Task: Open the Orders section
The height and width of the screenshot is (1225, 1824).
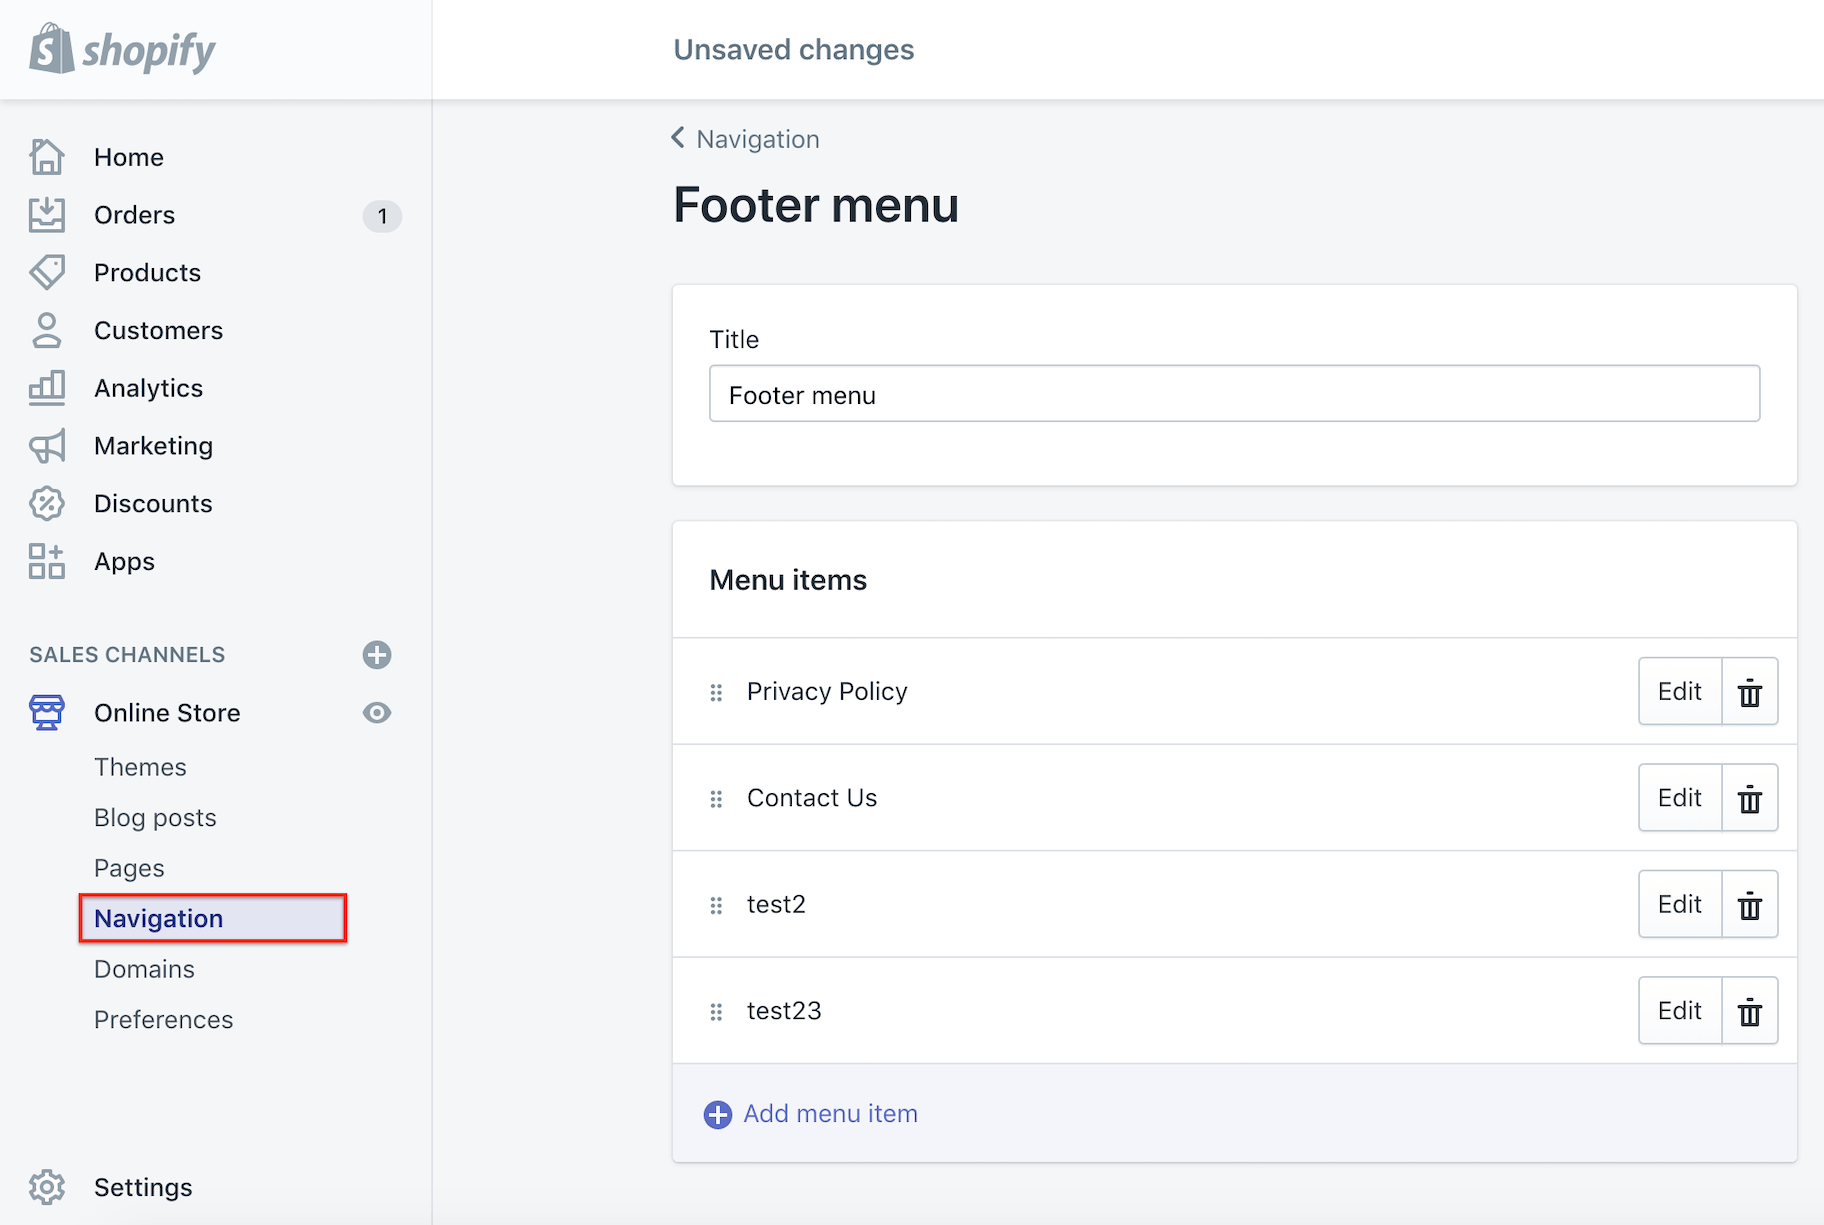Action: (x=134, y=215)
